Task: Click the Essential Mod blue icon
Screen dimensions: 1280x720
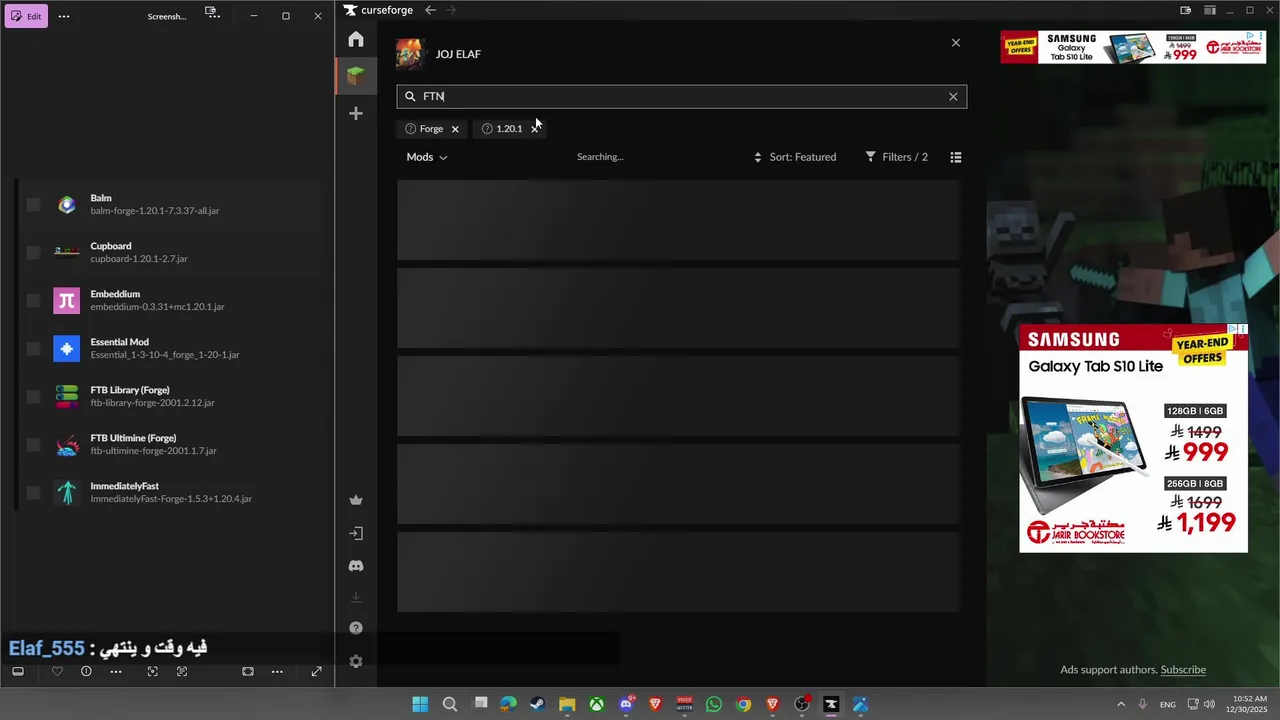Action: (x=67, y=349)
